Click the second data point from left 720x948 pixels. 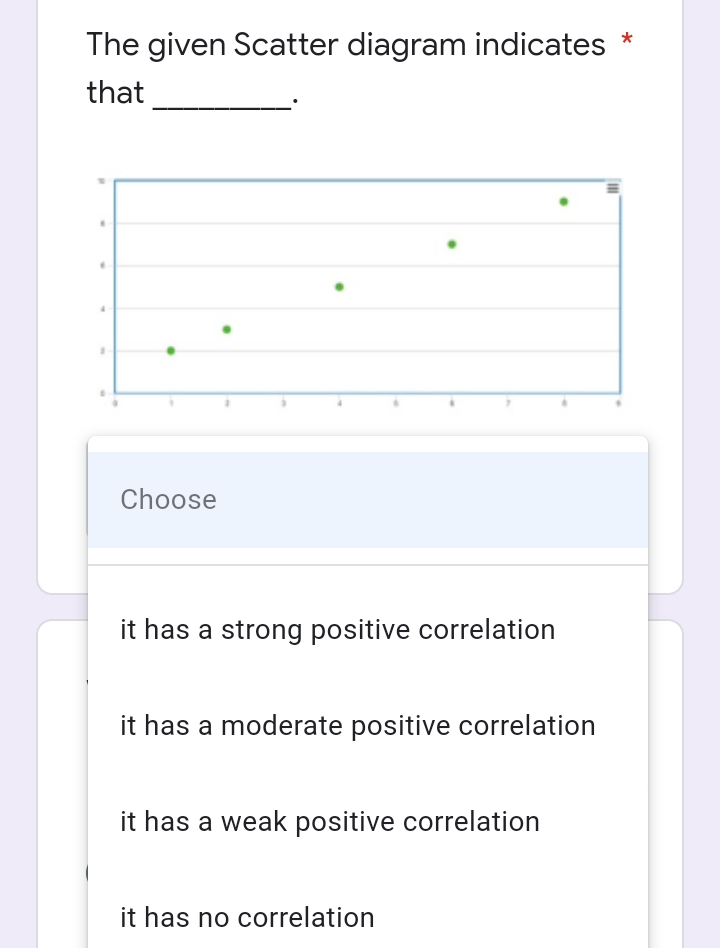point(226,328)
